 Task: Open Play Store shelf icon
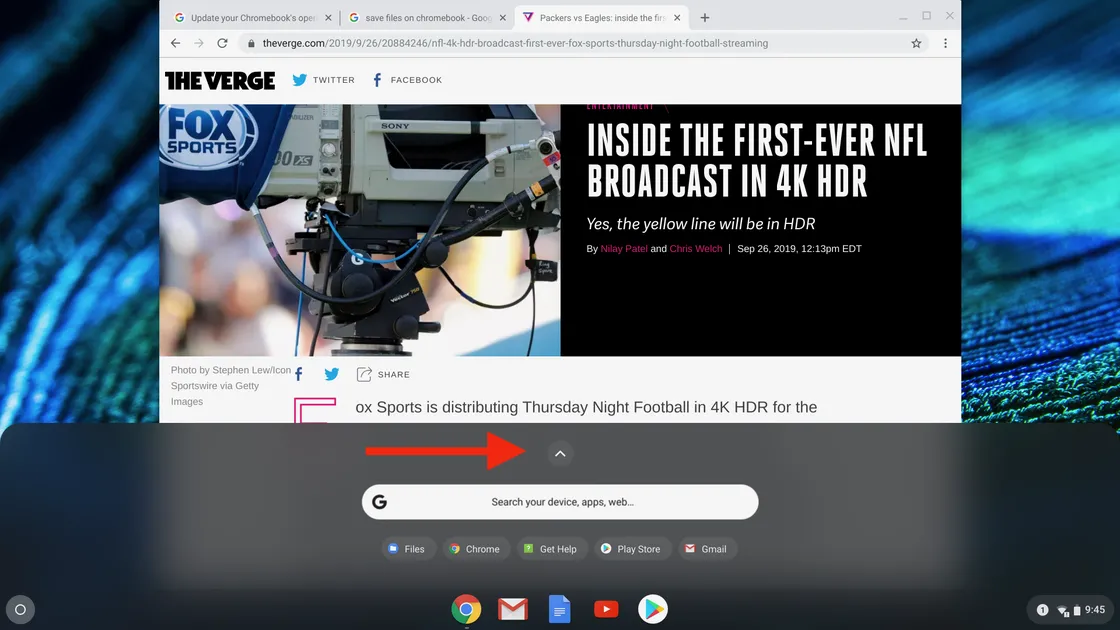pos(652,609)
